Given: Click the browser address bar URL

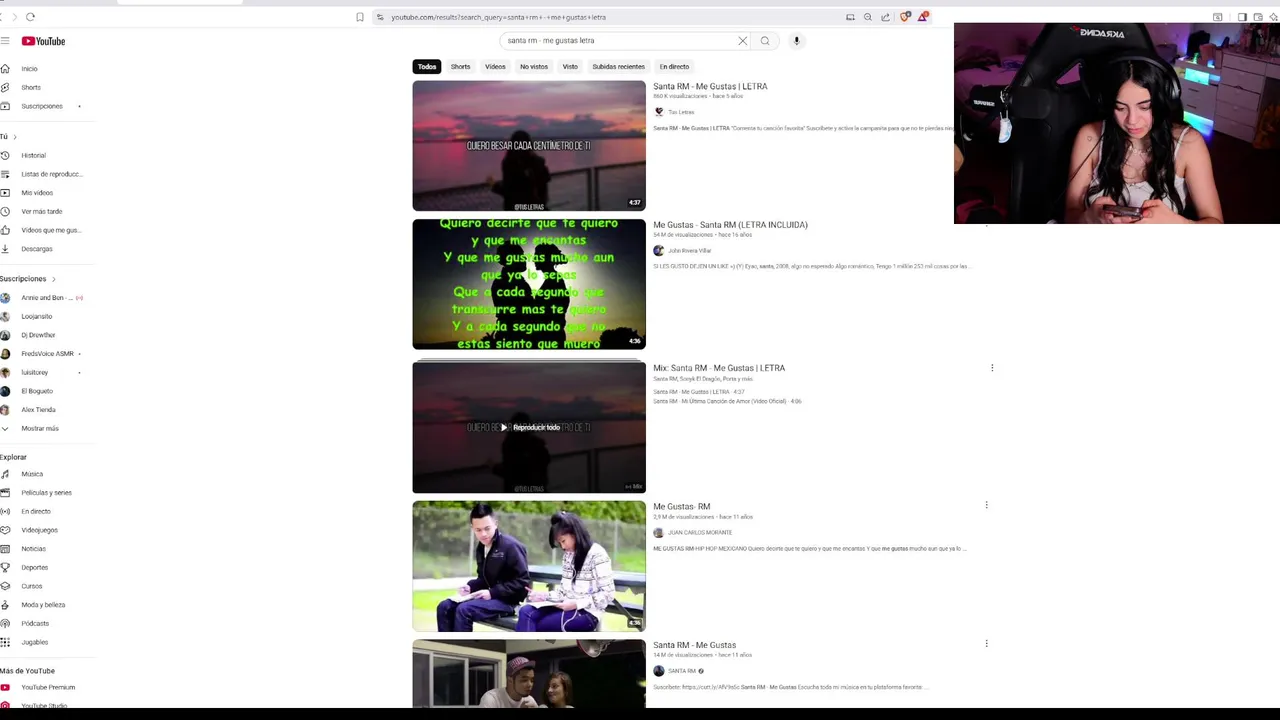Looking at the screenshot, I should tap(498, 17).
